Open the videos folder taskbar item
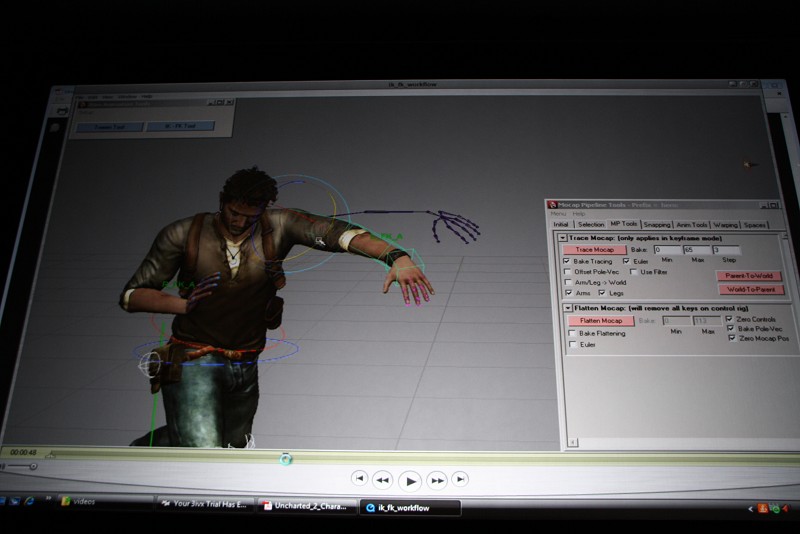 105,501
